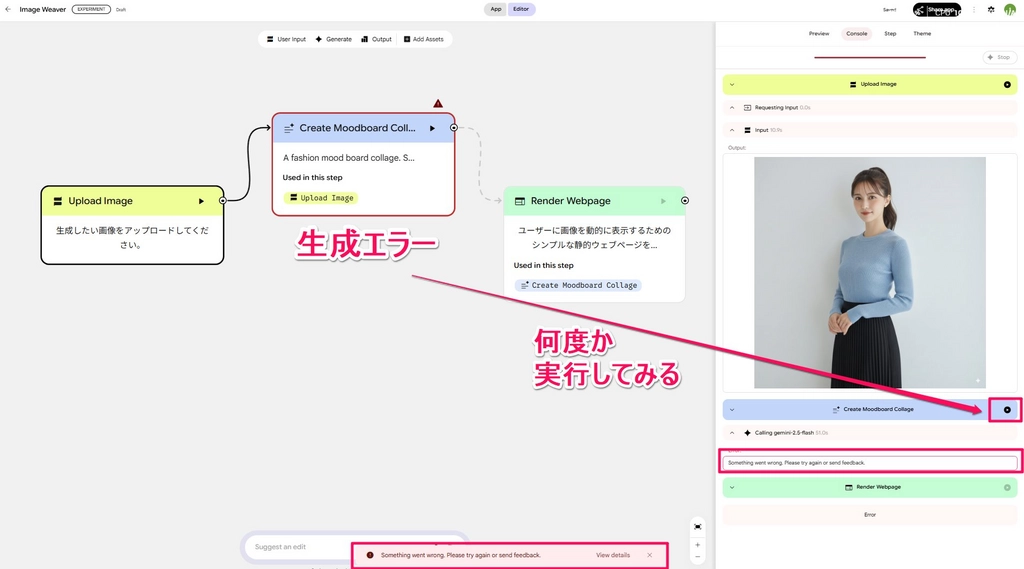
Task: Click the red warning triangle above Moodboard node
Action: 438,103
